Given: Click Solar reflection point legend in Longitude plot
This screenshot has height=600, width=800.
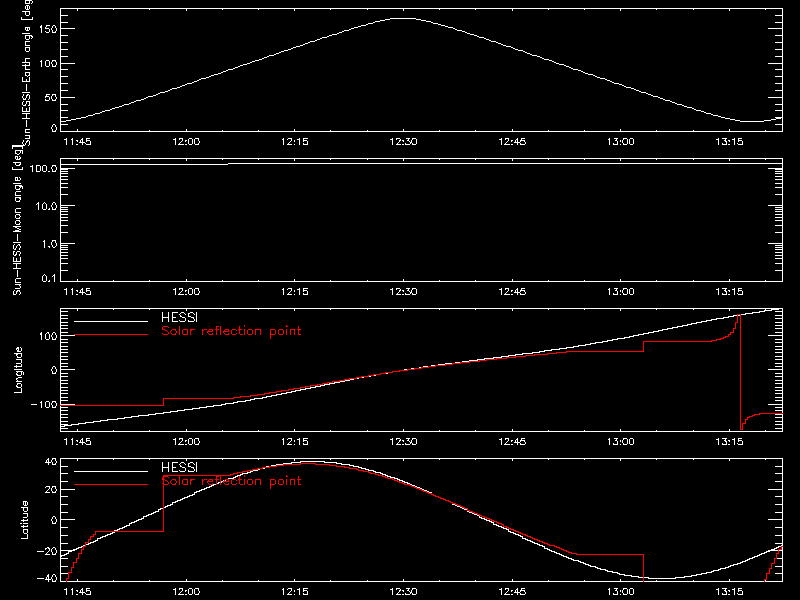Looking at the screenshot, I should pos(231,331).
